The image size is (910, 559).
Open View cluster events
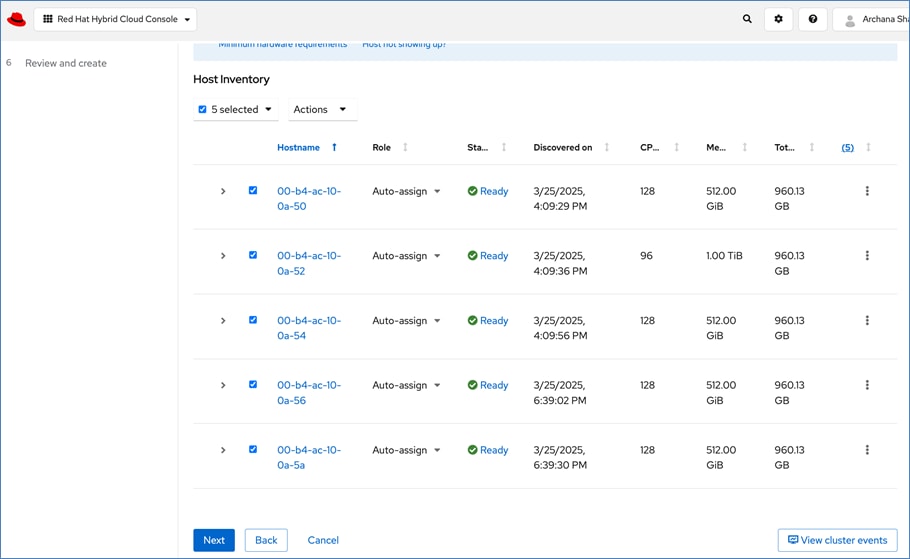coord(837,540)
